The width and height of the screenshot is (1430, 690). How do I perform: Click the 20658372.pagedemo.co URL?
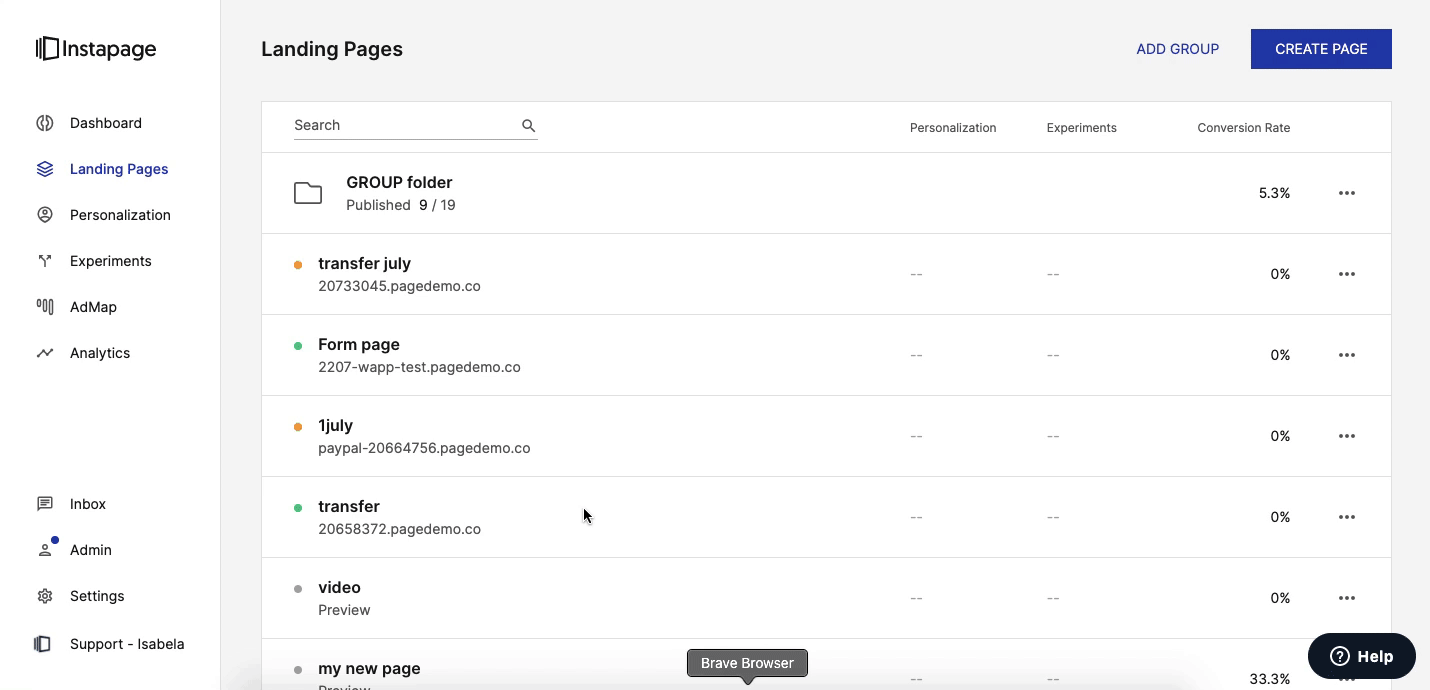[x=399, y=529]
